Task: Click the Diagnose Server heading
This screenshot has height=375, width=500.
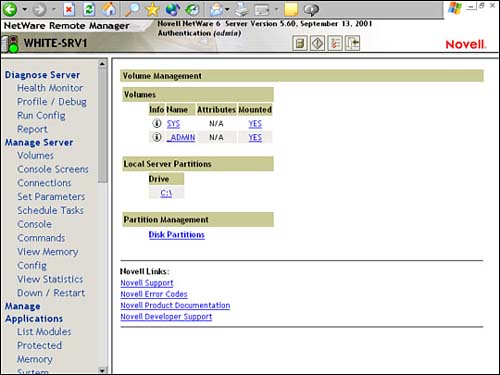Action: [x=42, y=75]
